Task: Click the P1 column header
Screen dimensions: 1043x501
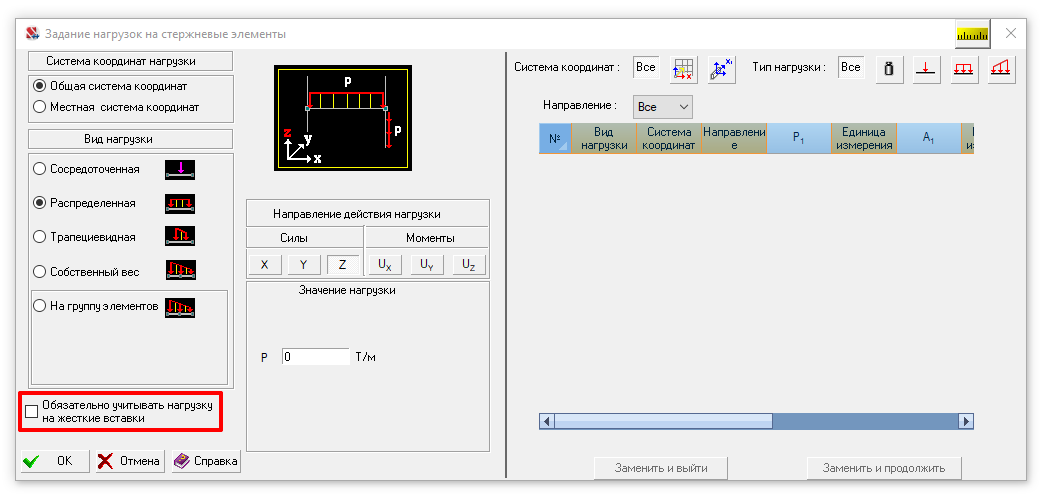Action: coord(799,138)
